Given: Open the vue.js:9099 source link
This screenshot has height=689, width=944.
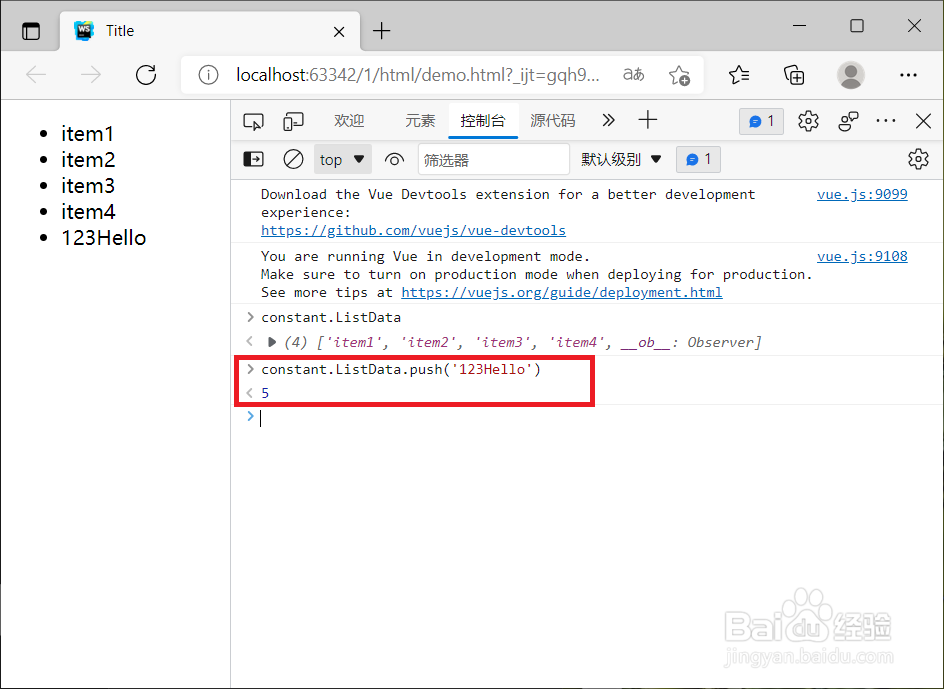Looking at the screenshot, I should coord(862,195).
